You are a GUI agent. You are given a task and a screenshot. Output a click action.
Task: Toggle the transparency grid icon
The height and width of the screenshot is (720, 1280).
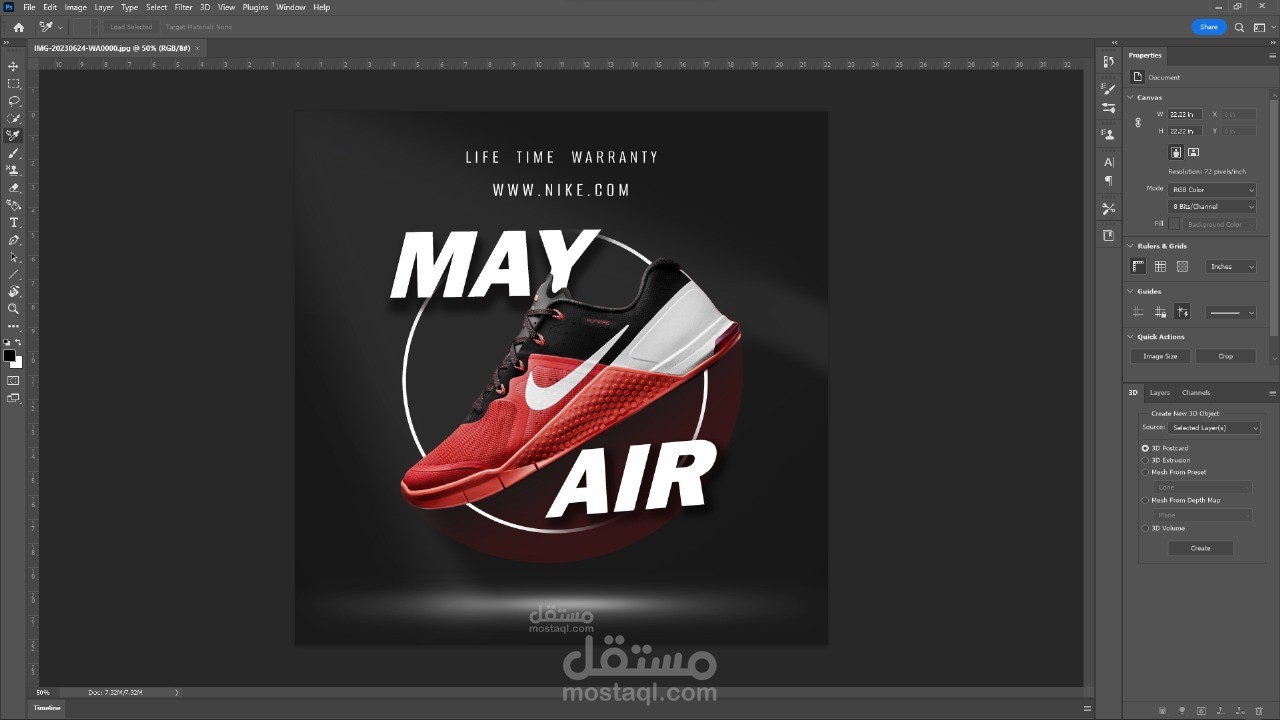click(x=1182, y=267)
